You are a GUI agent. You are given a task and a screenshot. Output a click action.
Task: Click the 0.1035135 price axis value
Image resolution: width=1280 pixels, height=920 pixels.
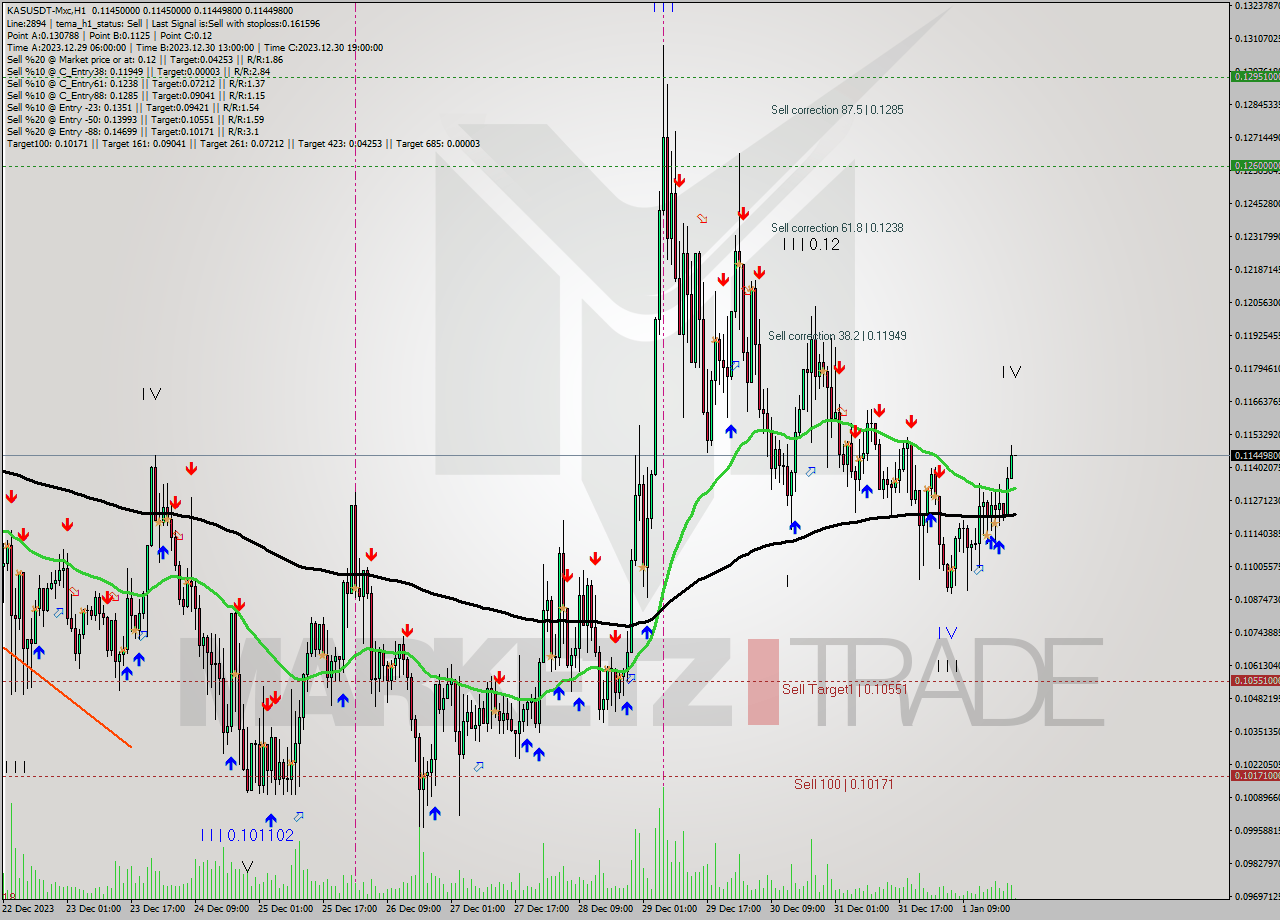click(1256, 731)
